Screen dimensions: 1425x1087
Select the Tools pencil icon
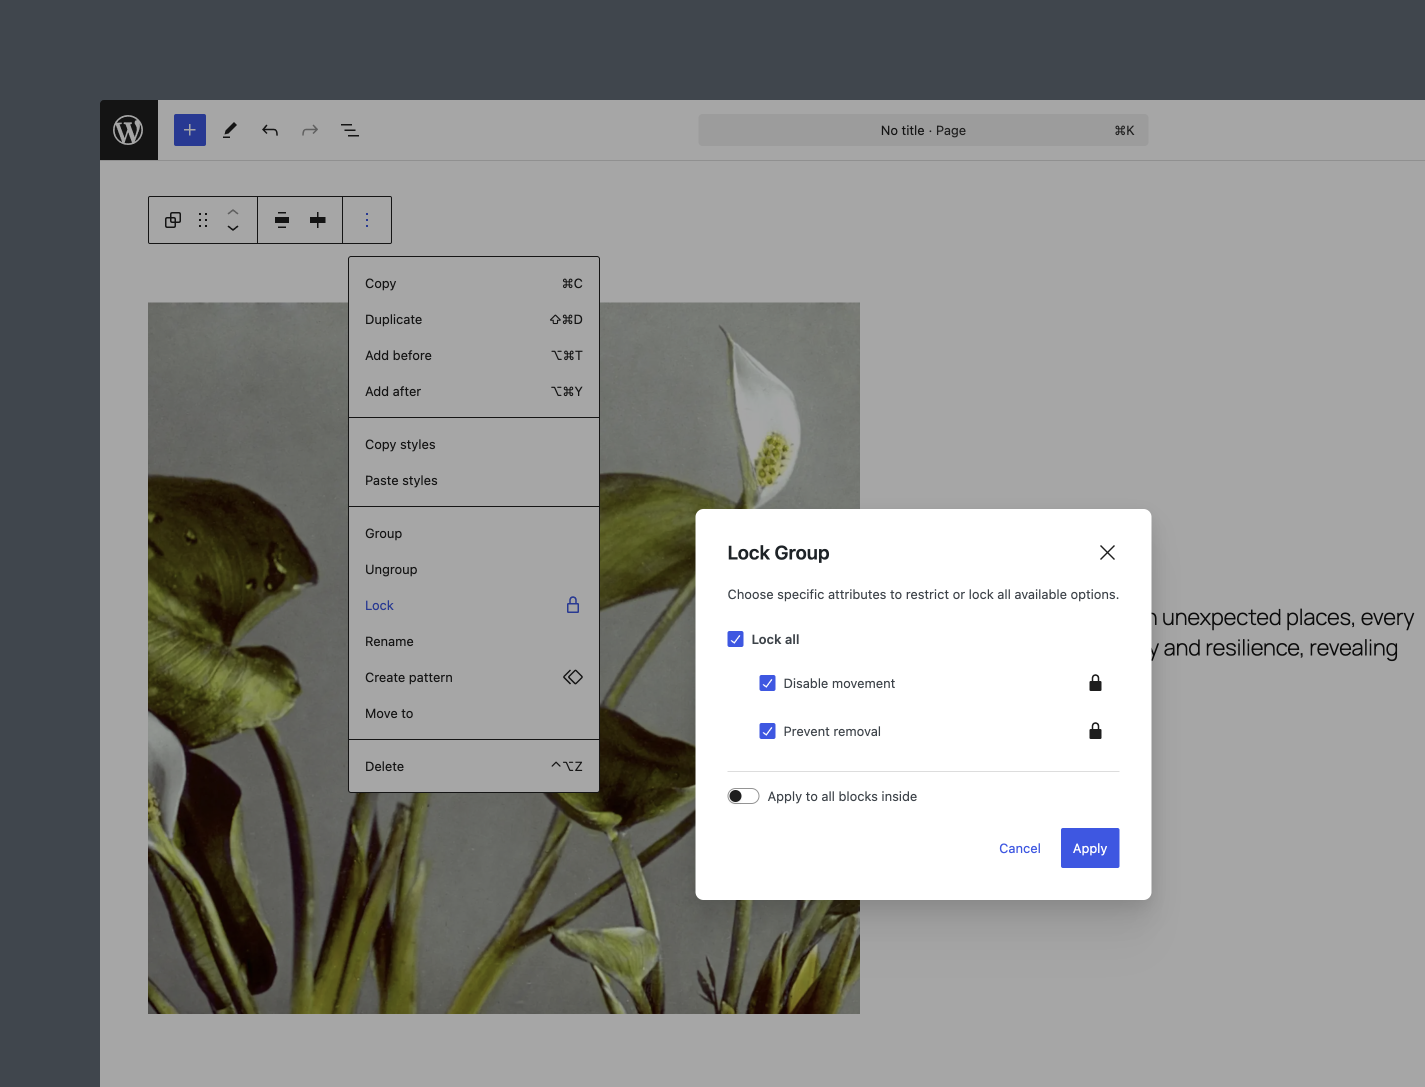coord(230,130)
